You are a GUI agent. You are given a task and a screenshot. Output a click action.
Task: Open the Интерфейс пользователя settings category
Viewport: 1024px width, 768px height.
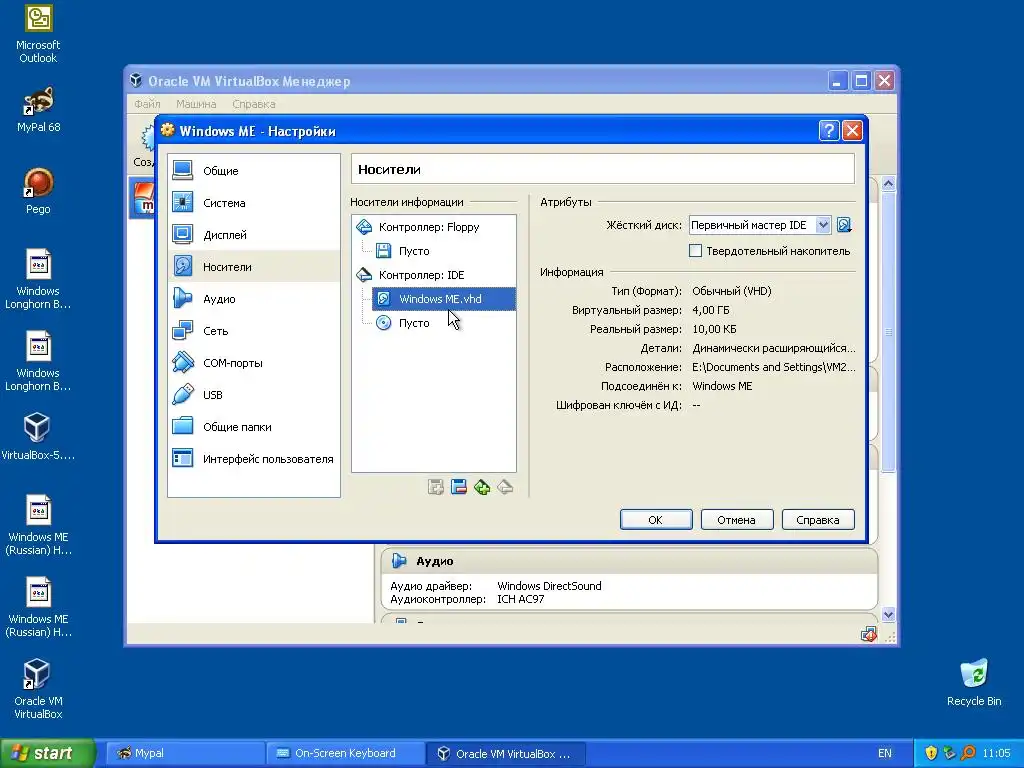[253, 458]
